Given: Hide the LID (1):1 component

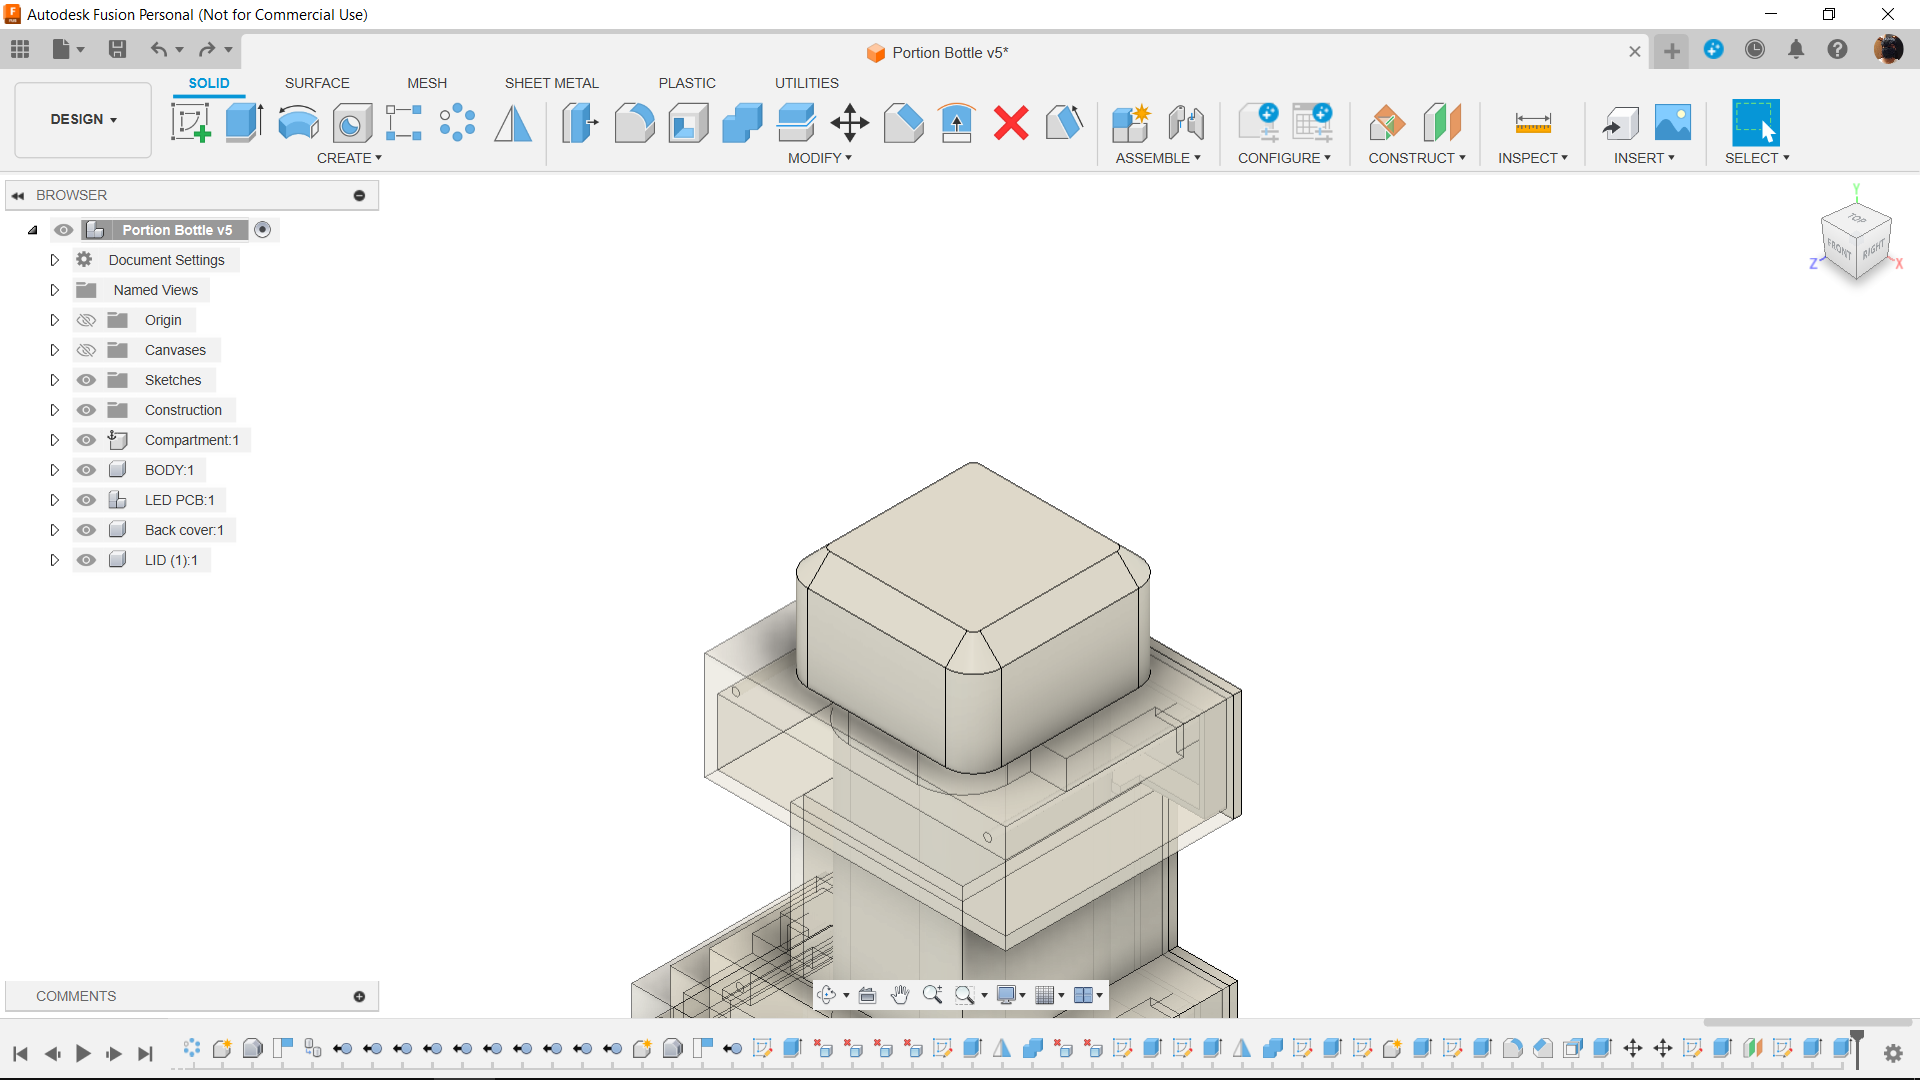Looking at the screenshot, I should tap(87, 560).
